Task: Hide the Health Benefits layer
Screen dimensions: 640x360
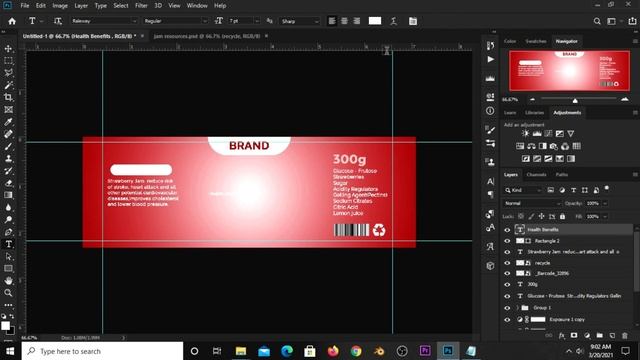Action: [507, 230]
